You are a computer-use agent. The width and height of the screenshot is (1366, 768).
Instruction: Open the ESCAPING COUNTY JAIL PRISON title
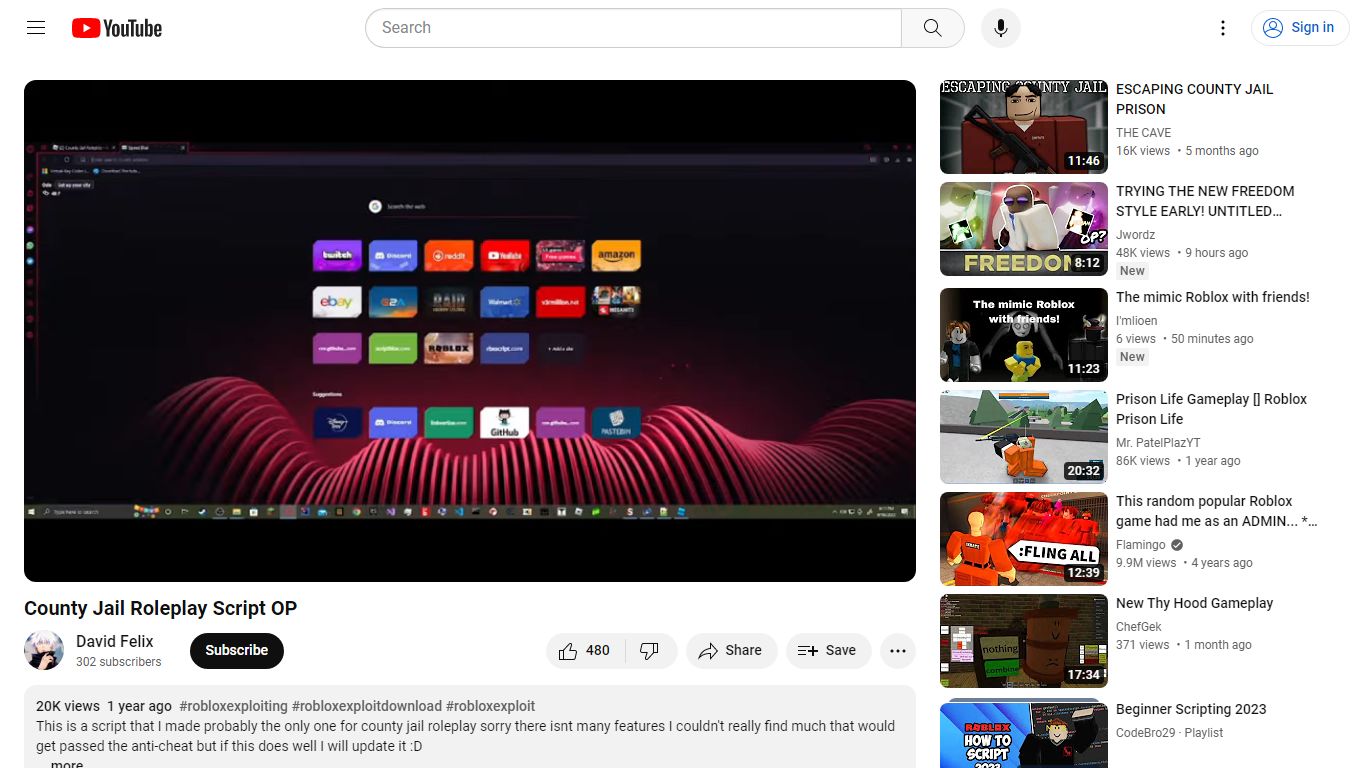click(x=1194, y=99)
